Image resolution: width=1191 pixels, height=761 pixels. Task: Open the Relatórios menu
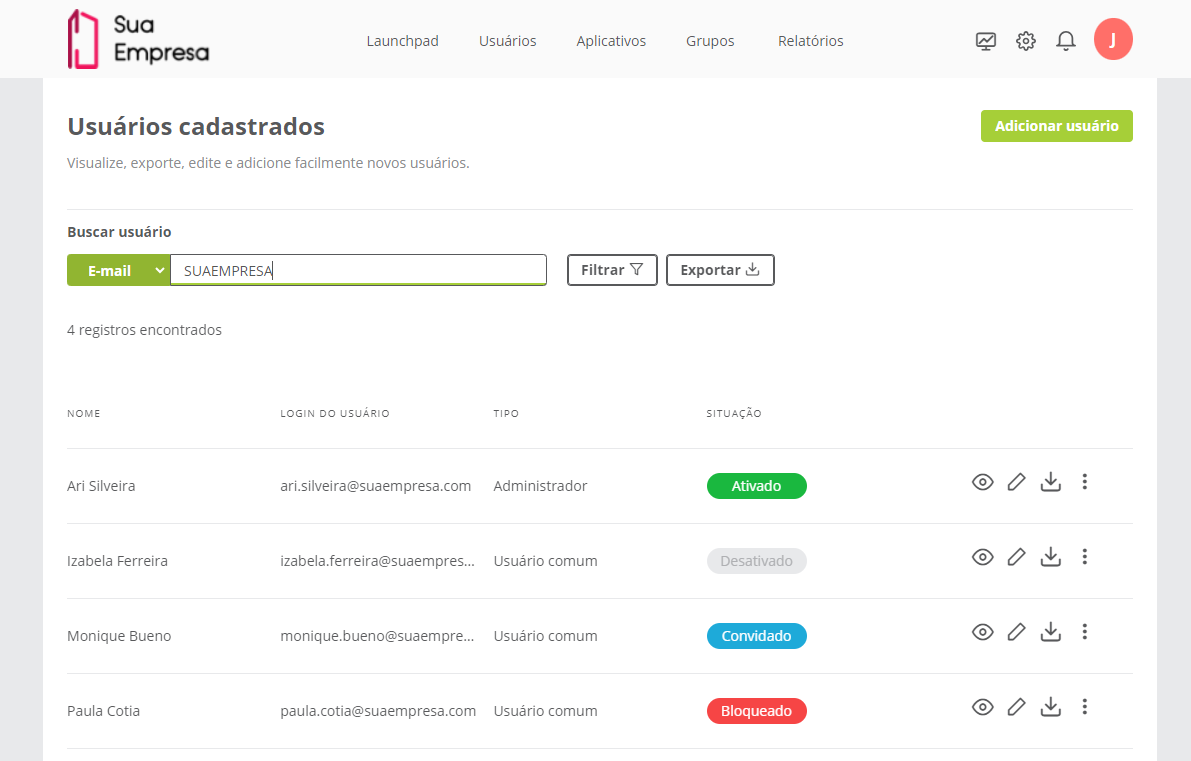[810, 41]
